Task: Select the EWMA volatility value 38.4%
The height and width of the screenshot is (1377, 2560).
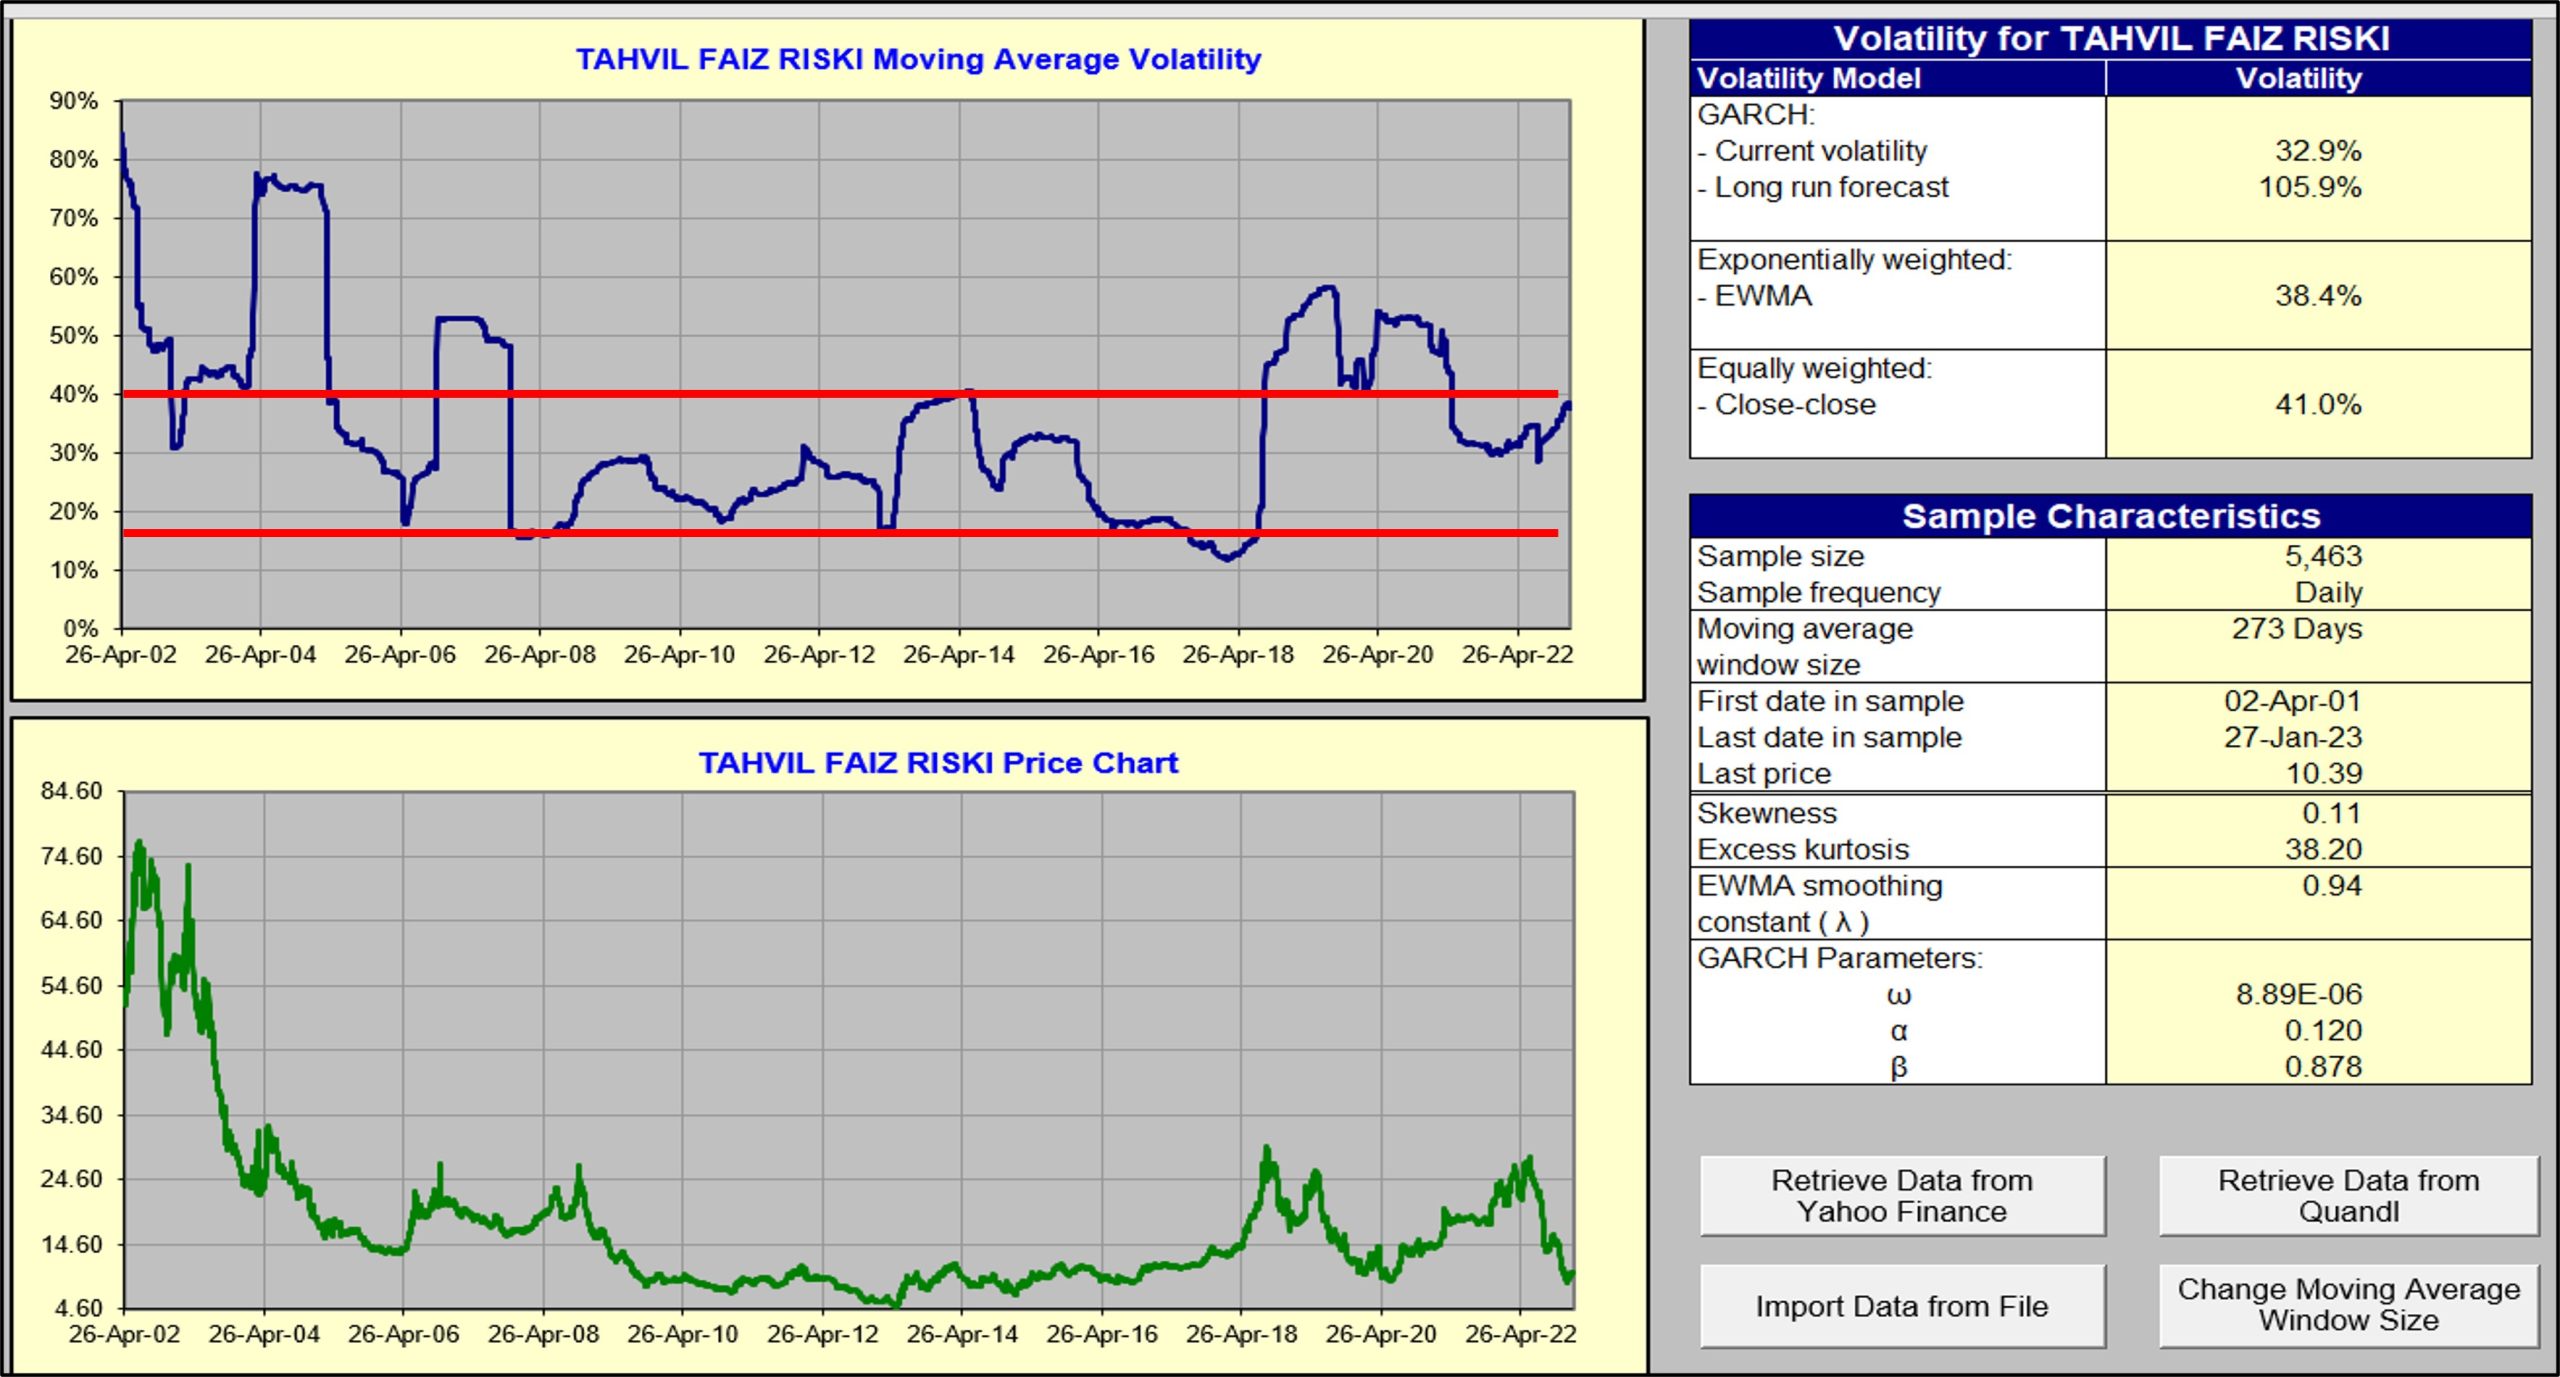Action: pyautogui.click(x=2318, y=296)
